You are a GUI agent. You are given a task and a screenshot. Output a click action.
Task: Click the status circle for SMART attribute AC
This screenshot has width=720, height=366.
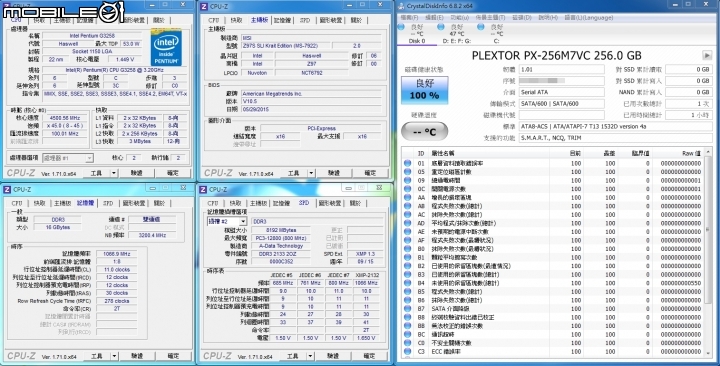point(407,214)
